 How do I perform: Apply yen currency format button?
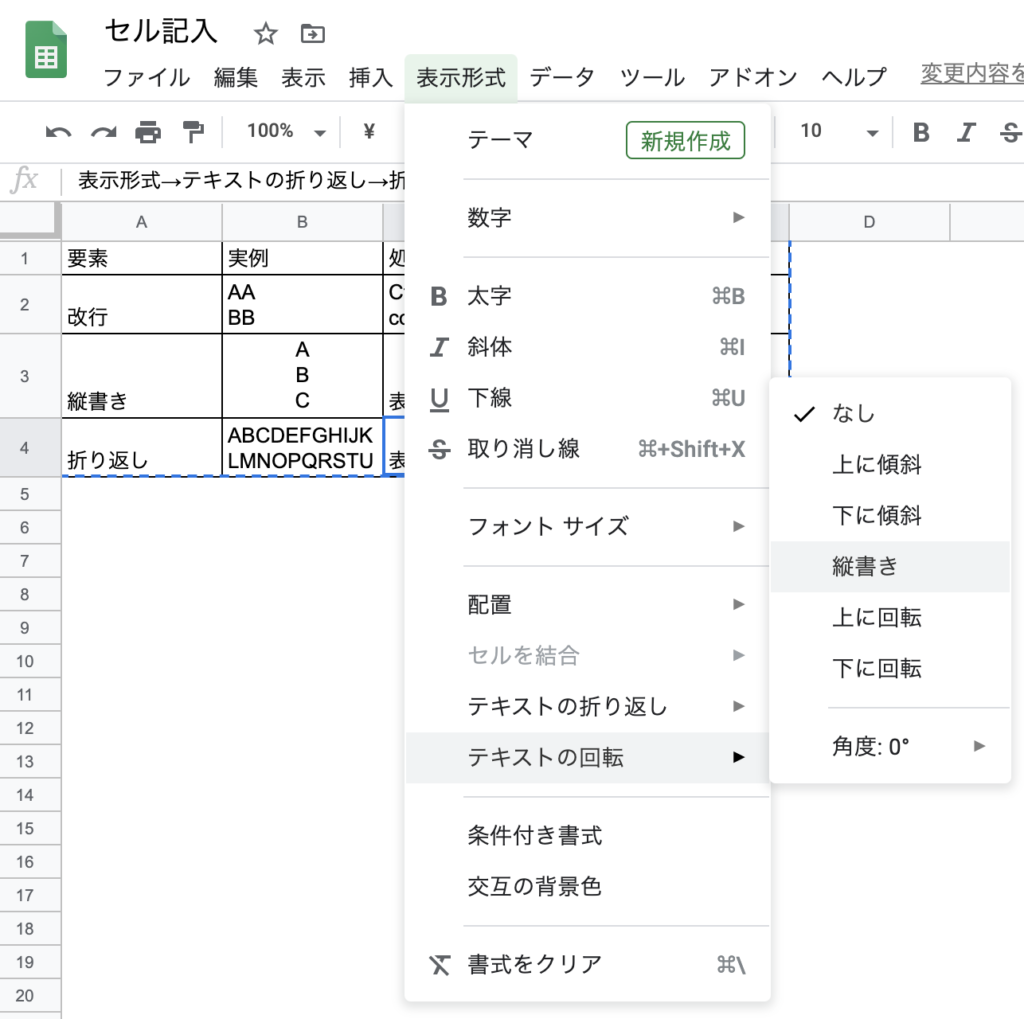369,131
